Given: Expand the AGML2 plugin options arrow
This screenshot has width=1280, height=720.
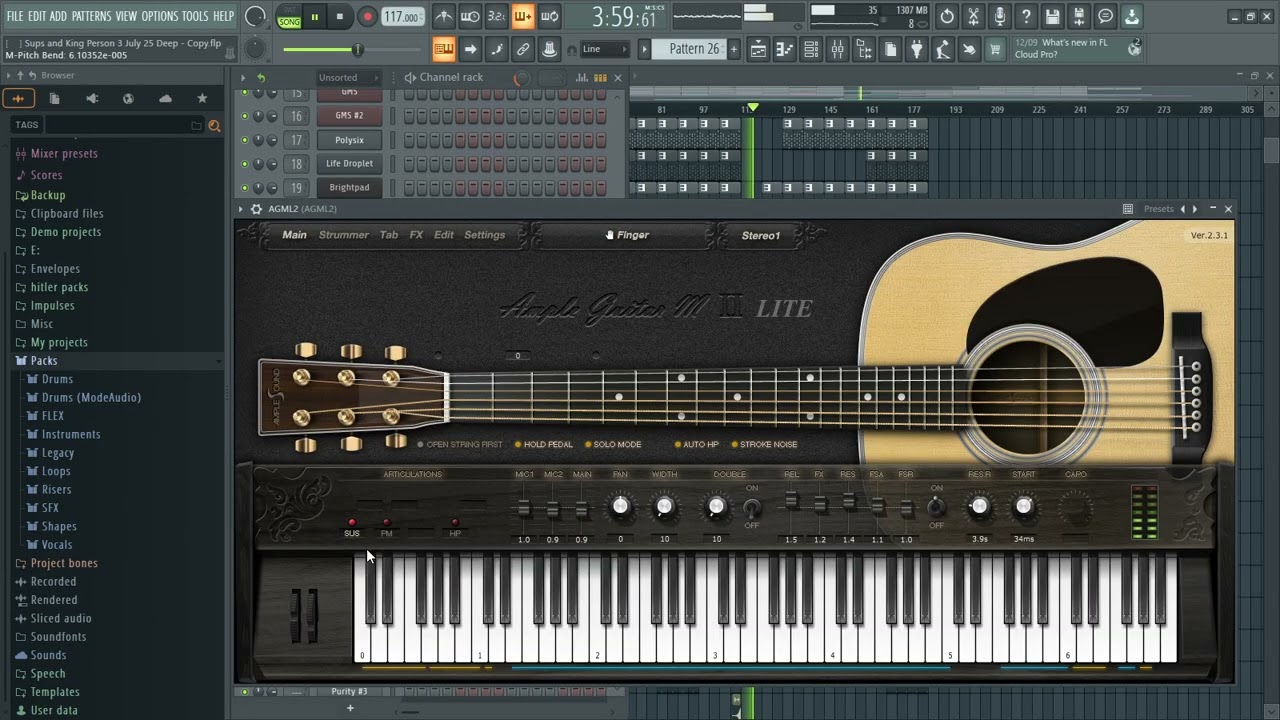Looking at the screenshot, I should [241, 209].
